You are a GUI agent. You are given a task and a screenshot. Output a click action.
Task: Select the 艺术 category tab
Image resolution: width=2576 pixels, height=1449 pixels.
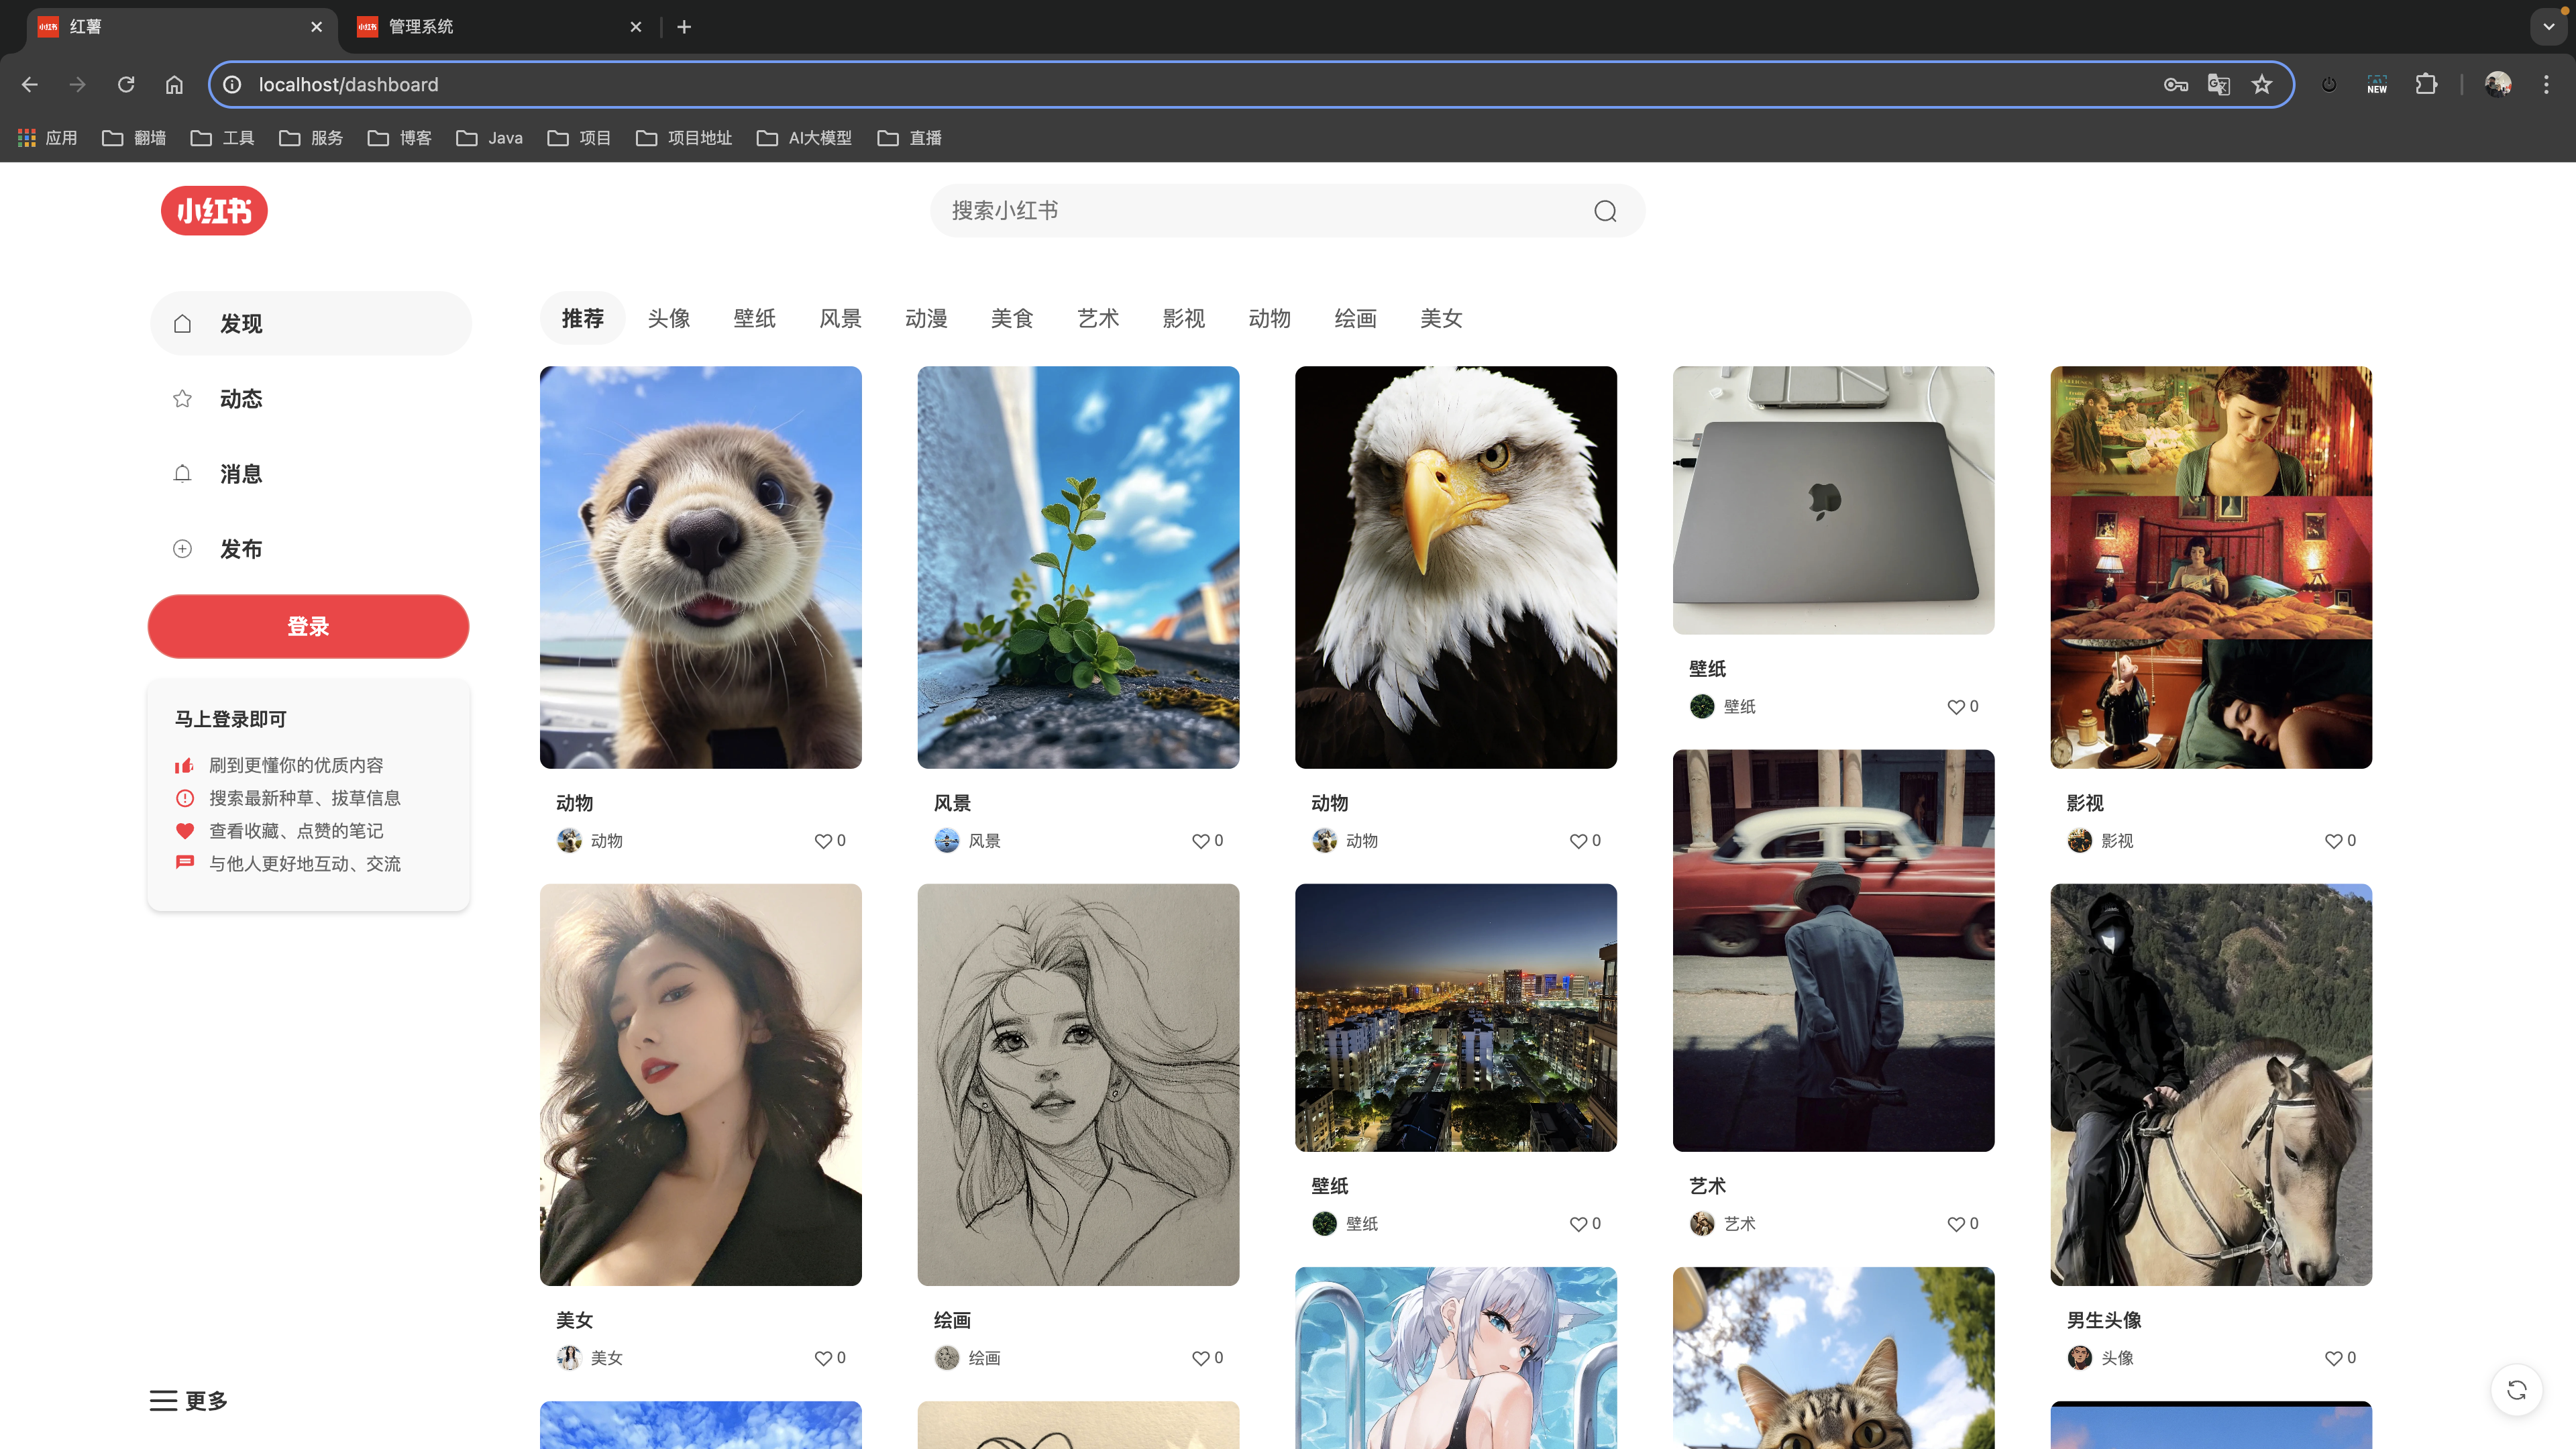pos(1098,319)
